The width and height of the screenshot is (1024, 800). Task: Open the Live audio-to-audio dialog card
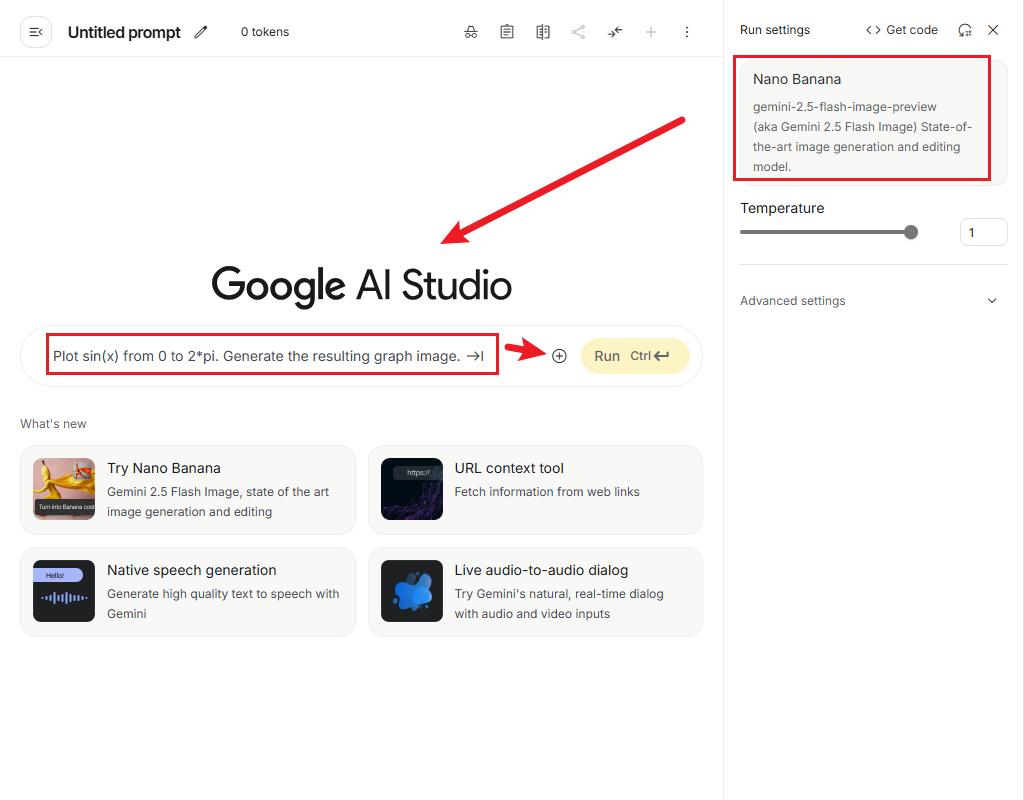[x=536, y=592]
